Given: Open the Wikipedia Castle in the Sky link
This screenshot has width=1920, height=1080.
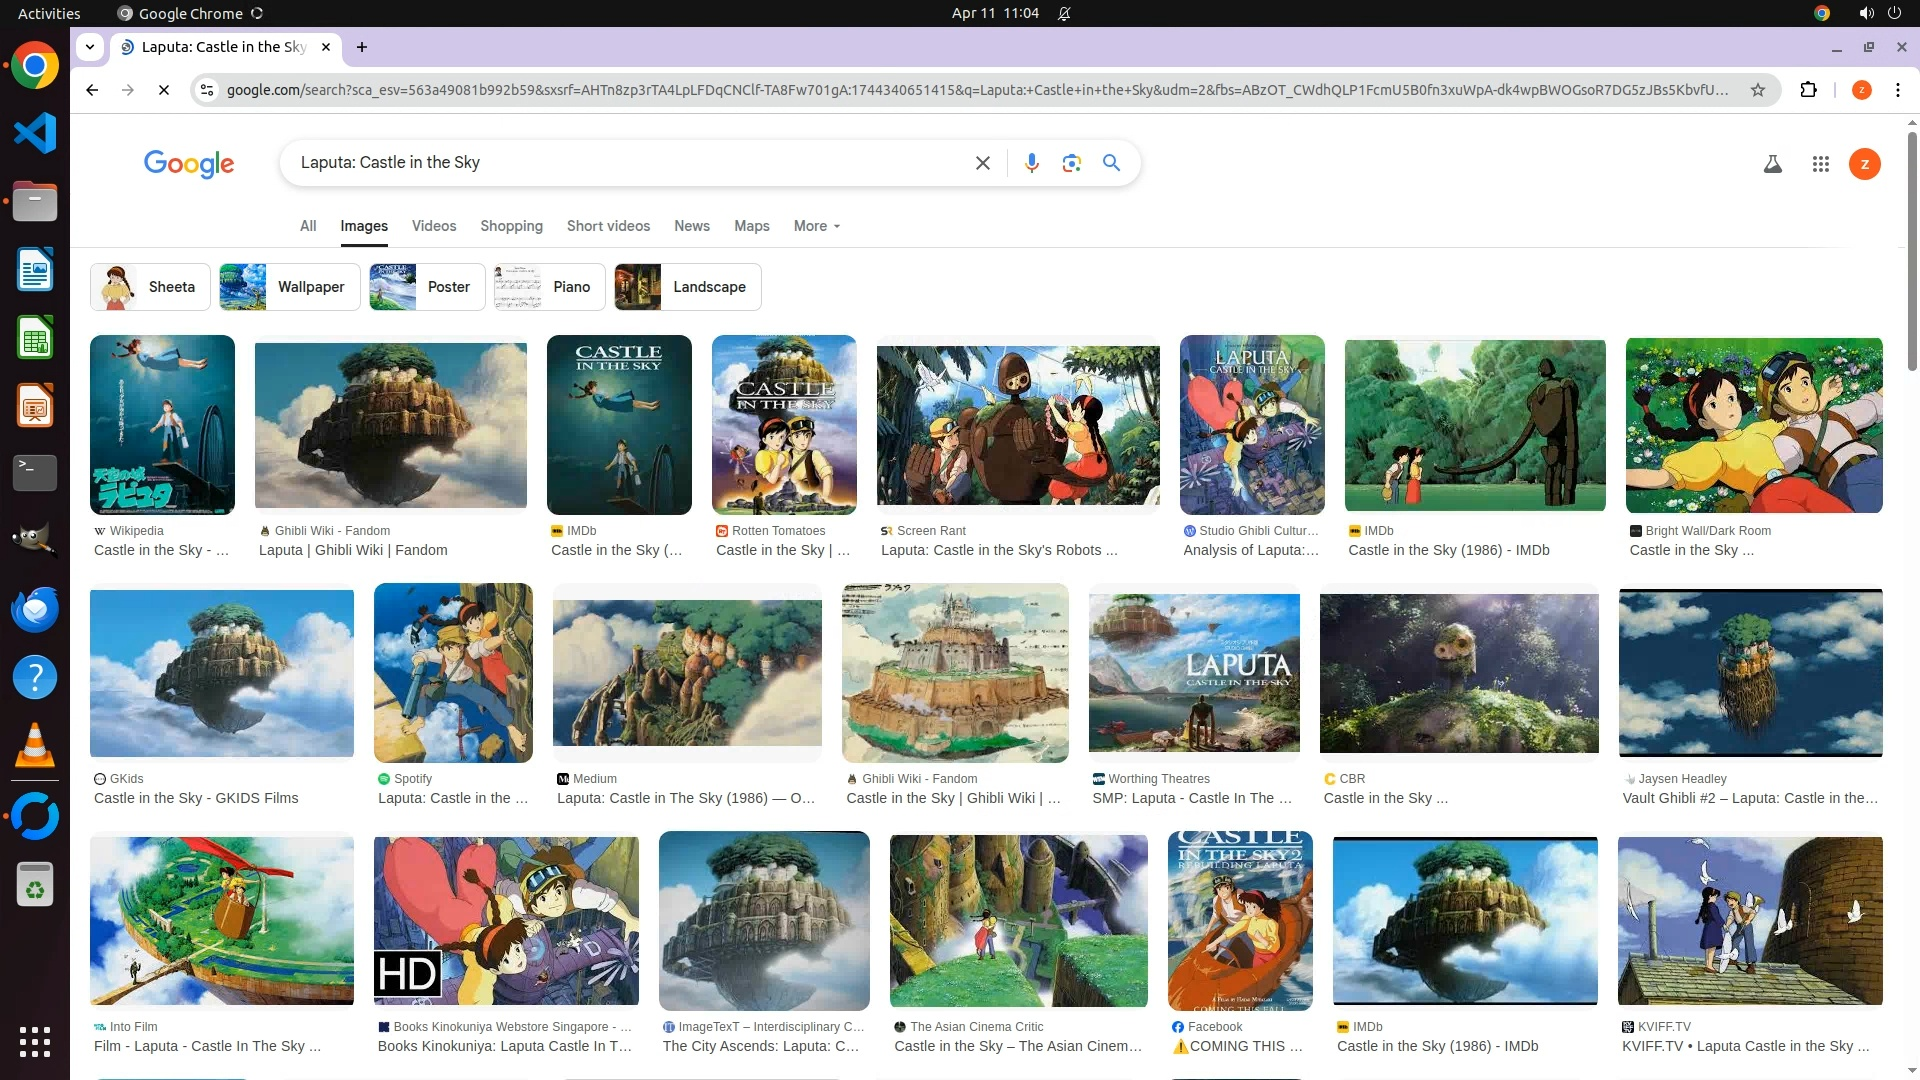Looking at the screenshot, I should [x=161, y=550].
